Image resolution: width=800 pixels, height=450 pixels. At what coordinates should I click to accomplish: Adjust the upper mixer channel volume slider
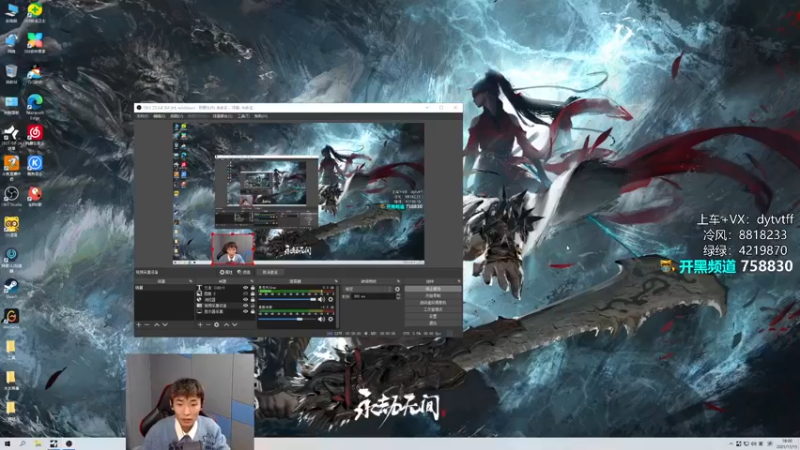pyautogui.click(x=287, y=299)
